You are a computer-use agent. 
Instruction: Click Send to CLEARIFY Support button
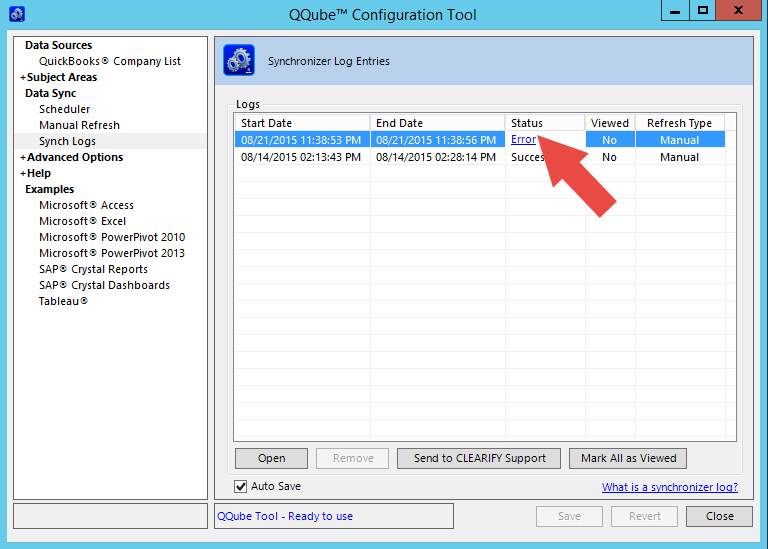[479, 458]
